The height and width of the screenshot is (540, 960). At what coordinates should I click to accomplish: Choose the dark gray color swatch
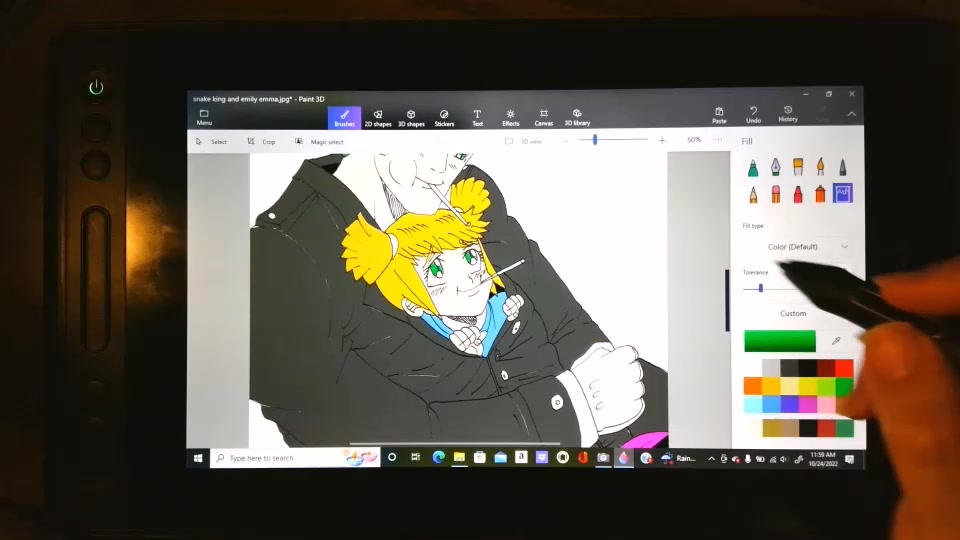[x=789, y=368]
